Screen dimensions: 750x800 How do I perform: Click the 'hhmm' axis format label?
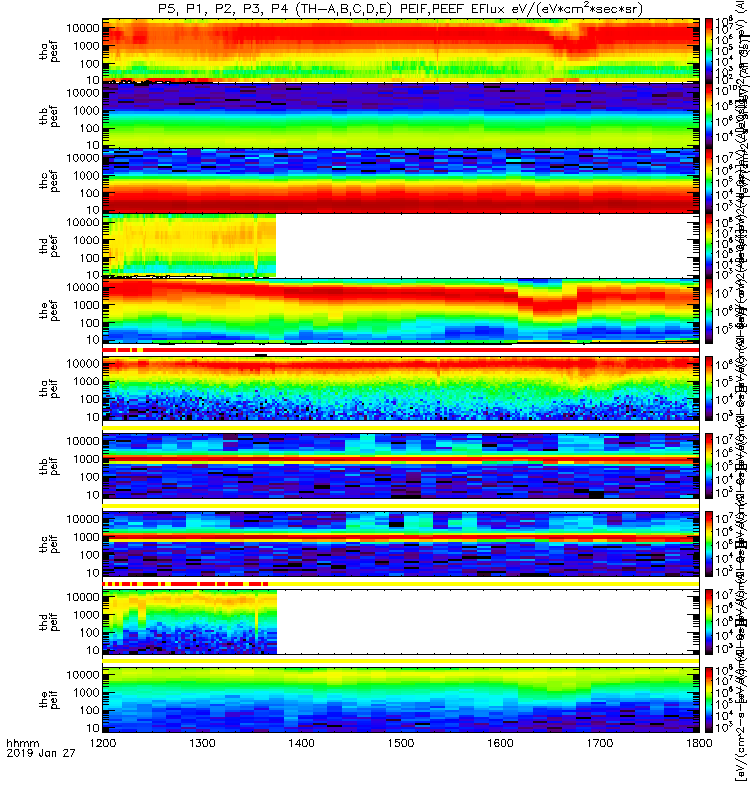click(22, 743)
